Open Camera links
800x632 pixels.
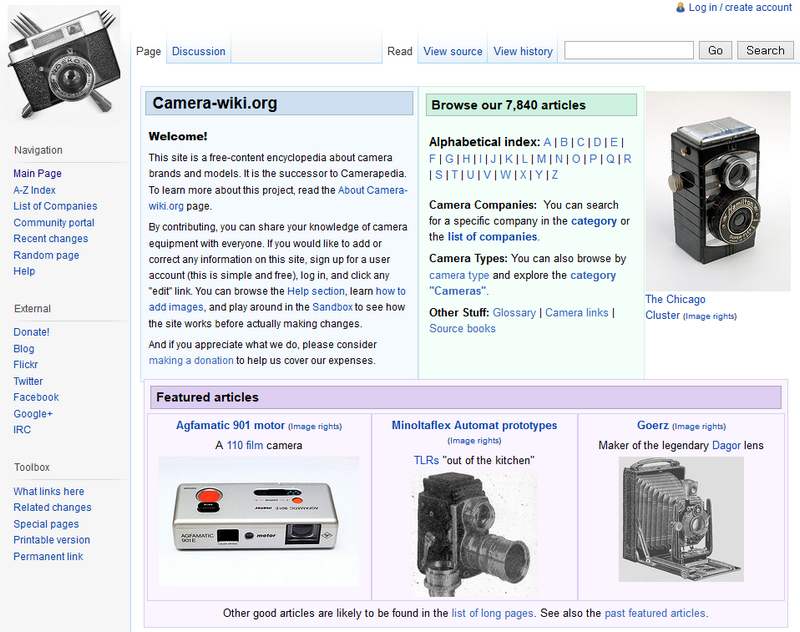[577, 313]
